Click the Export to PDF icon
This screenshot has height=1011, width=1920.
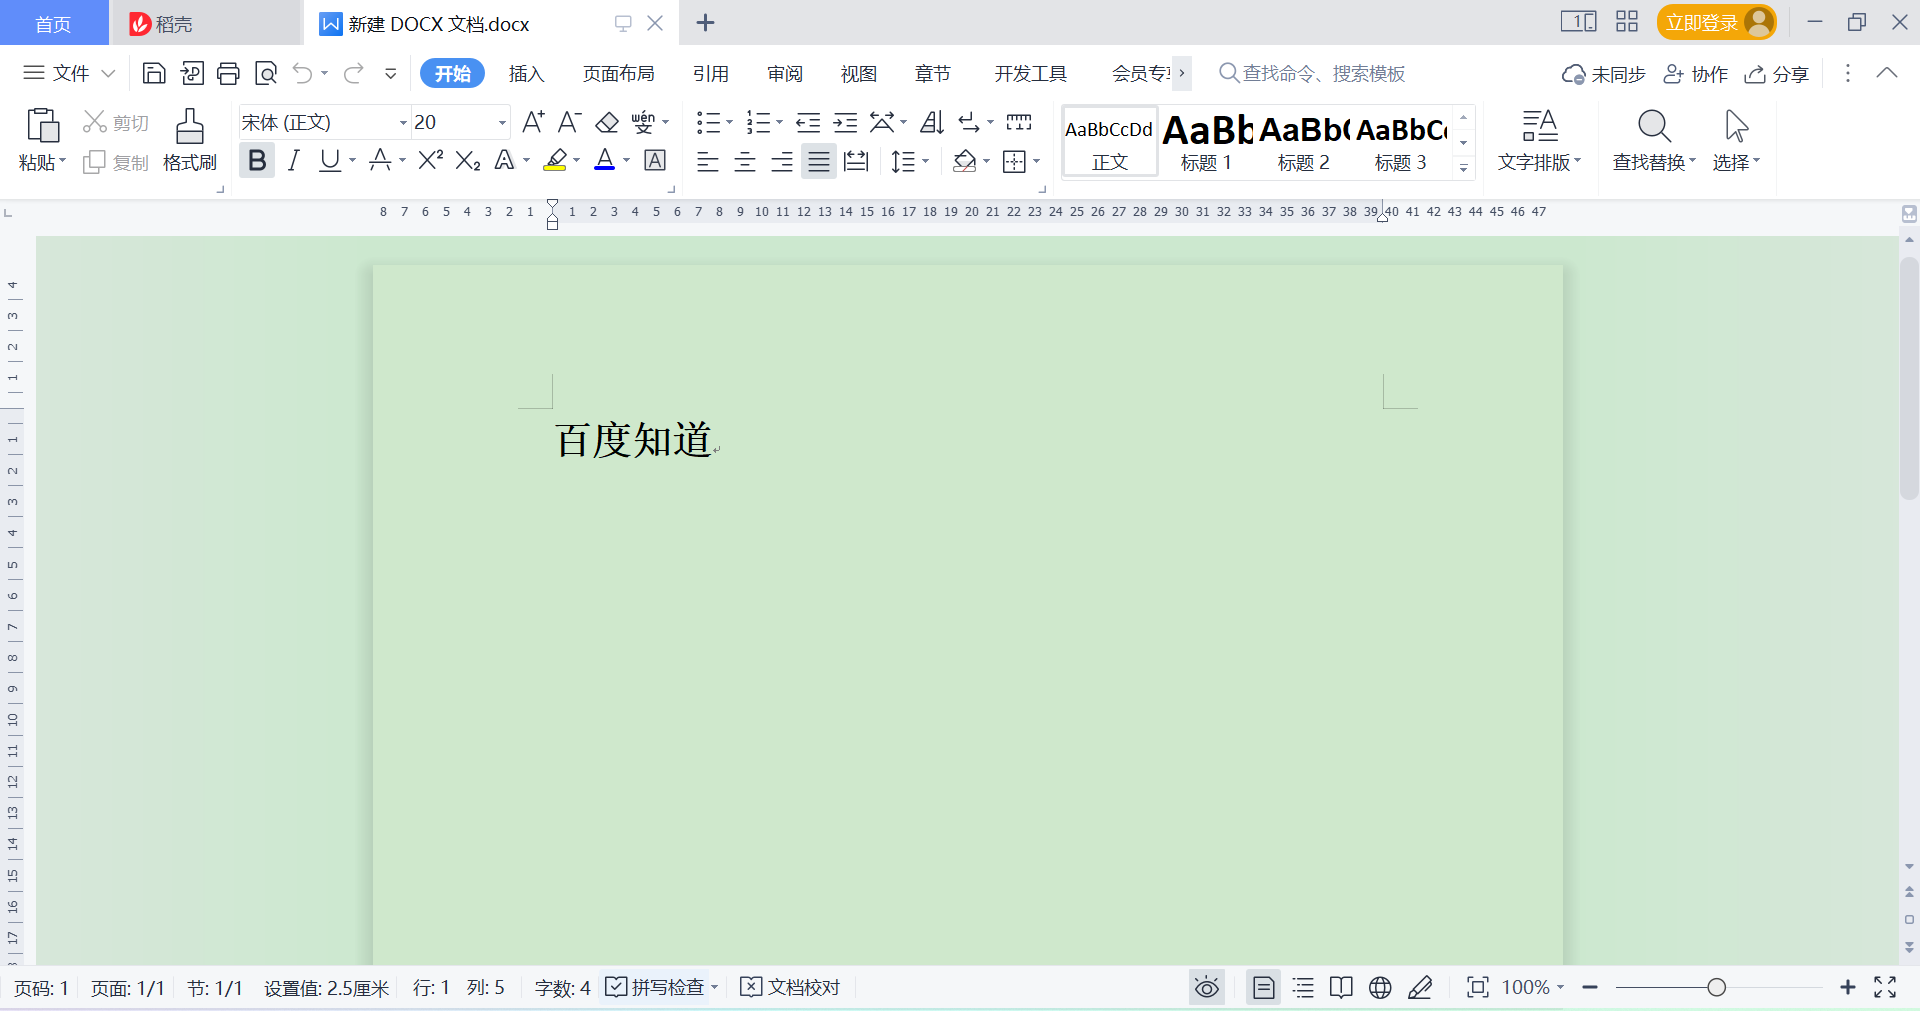coord(192,73)
